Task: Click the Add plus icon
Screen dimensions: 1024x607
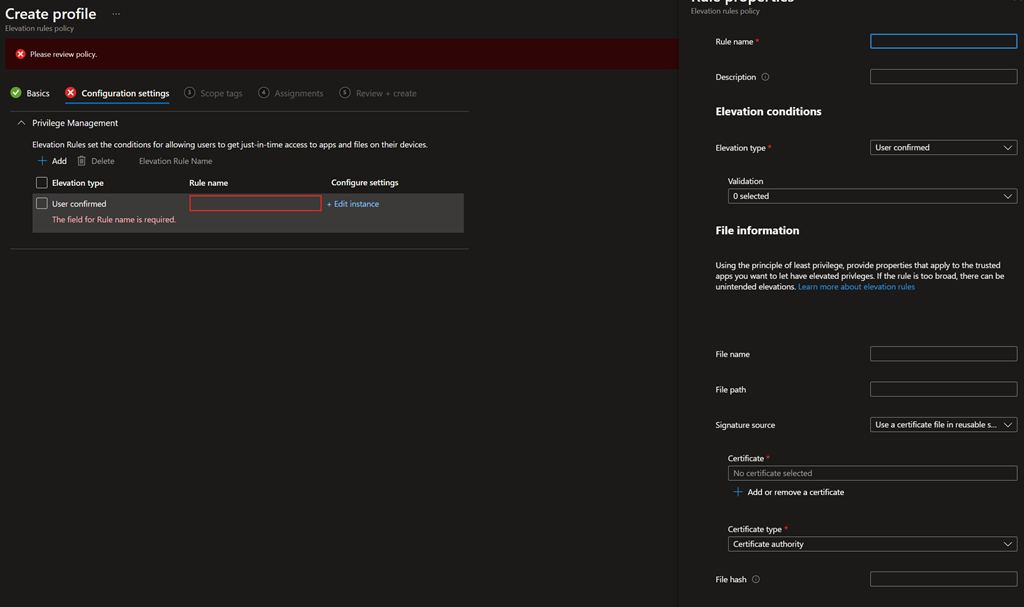Action: pos(42,161)
